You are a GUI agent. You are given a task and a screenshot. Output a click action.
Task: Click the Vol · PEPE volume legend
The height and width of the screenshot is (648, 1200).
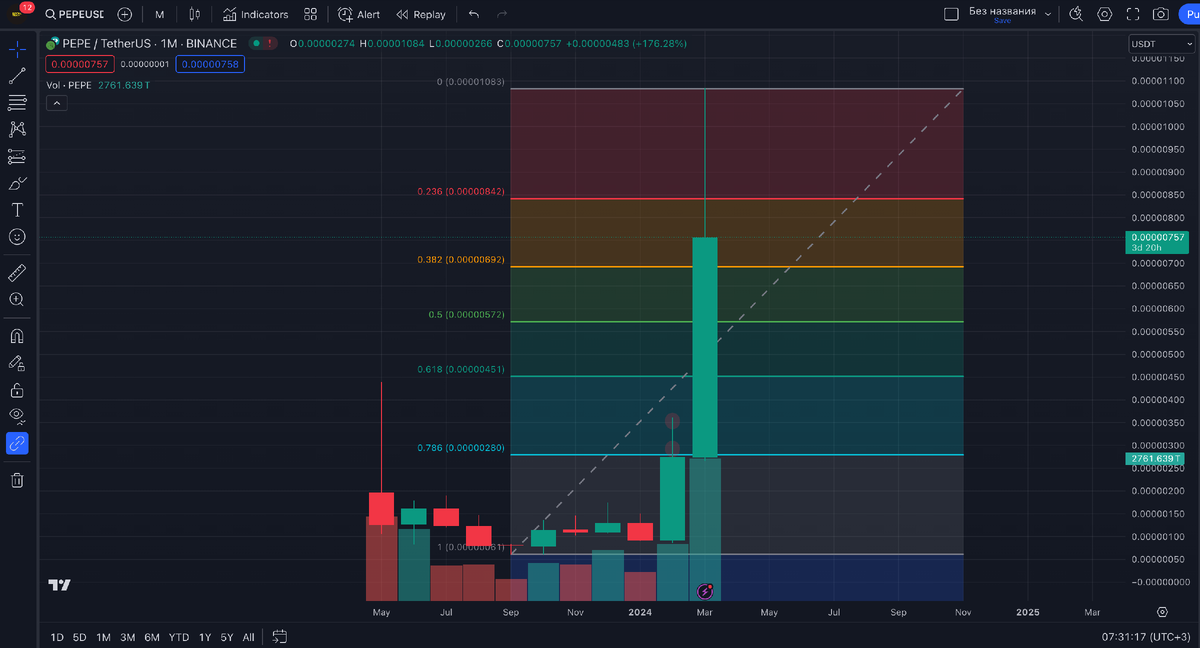(69, 85)
